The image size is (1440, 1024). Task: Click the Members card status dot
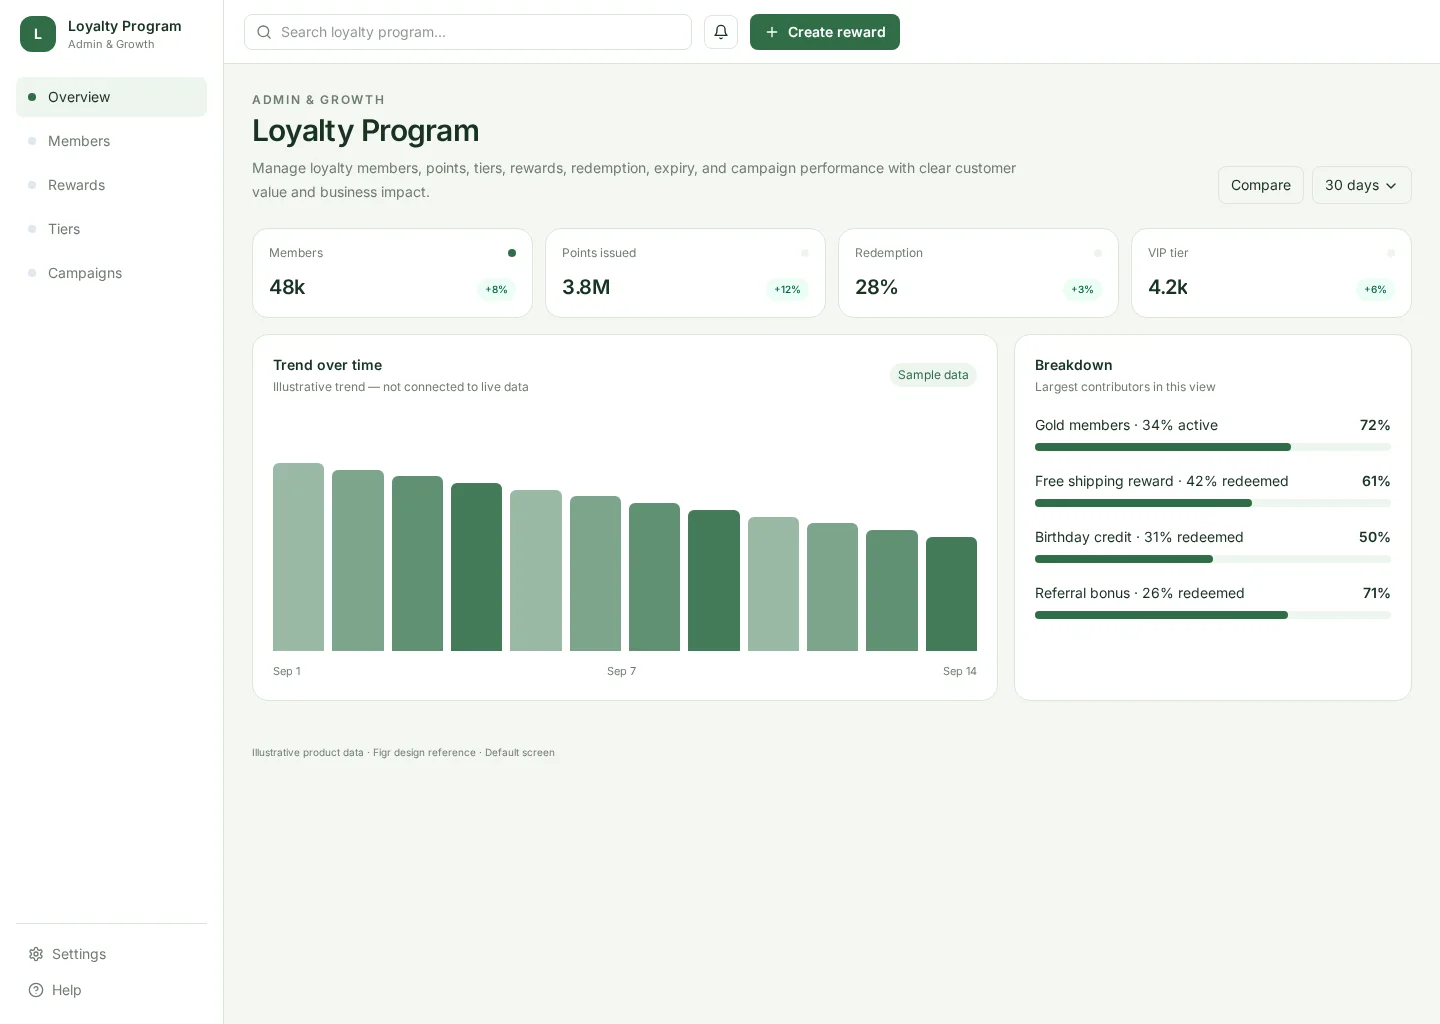(512, 253)
